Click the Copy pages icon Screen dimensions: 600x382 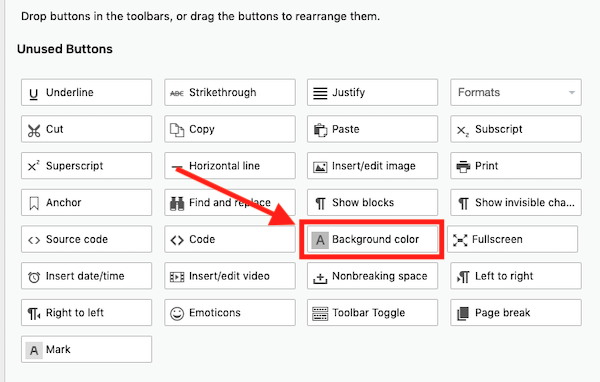click(x=177, y=130)
